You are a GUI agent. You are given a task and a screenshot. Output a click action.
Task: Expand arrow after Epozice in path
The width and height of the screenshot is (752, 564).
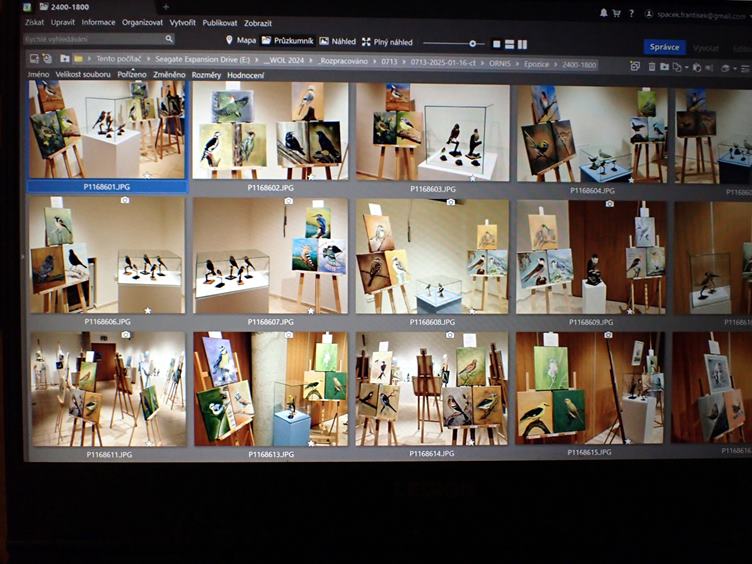556,64
